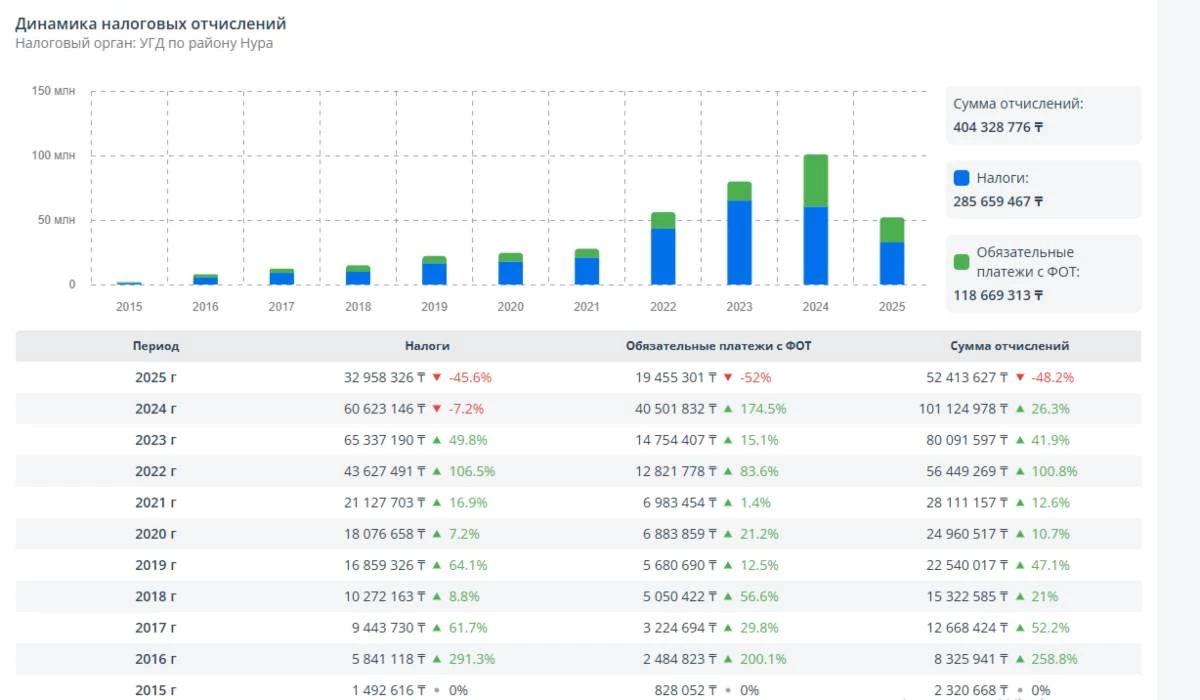Toggle the Обязательные платежи с ФОТ legend series
1200x700 pixels.
coord(1025,260)
